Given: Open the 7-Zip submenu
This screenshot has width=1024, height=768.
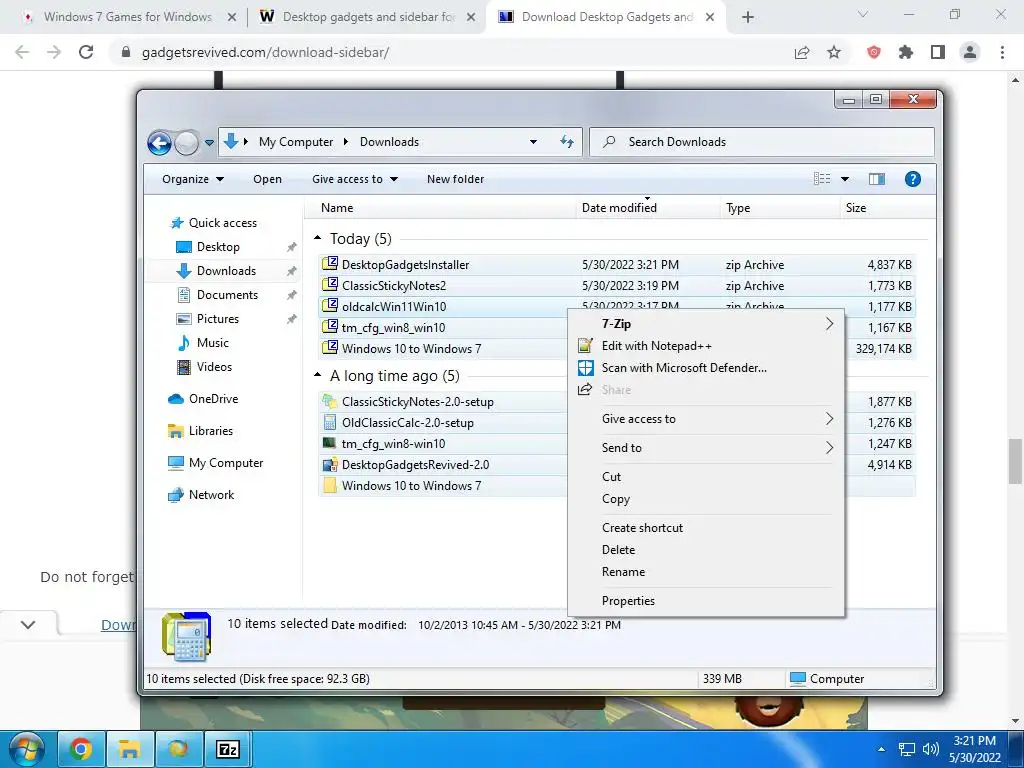Looking at the screenshot, I should point(706,324).
